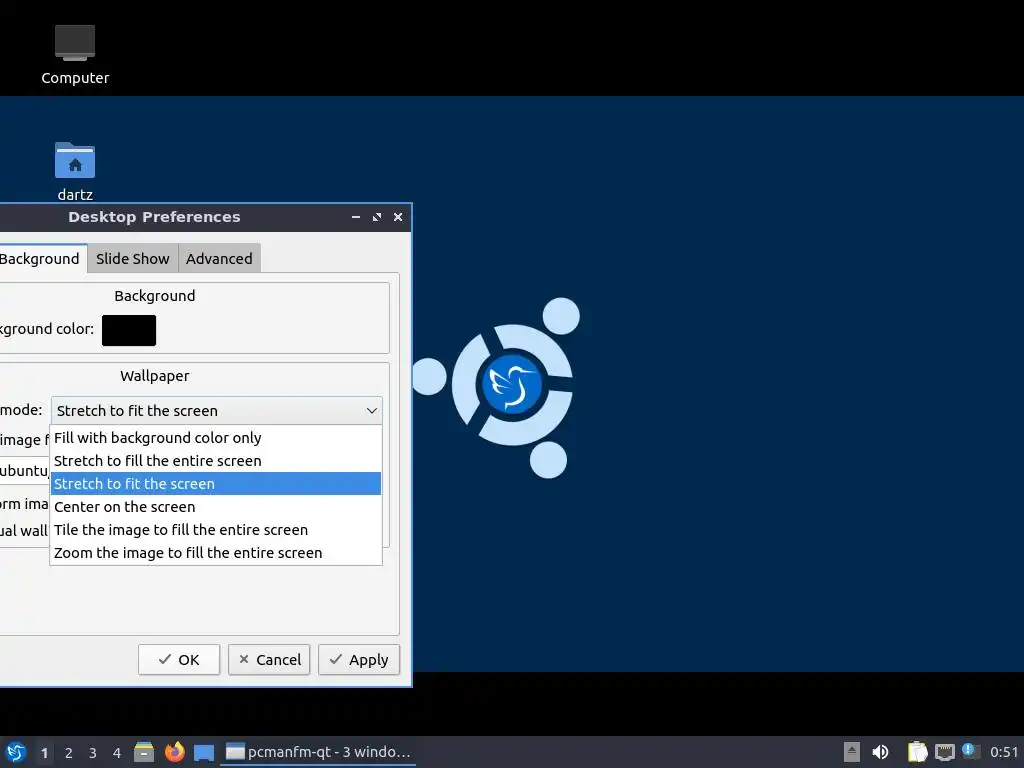Switch to the Advanced tab
Image resolution: width=1024 pixels, height=768 pixels.
click(219, 259)
